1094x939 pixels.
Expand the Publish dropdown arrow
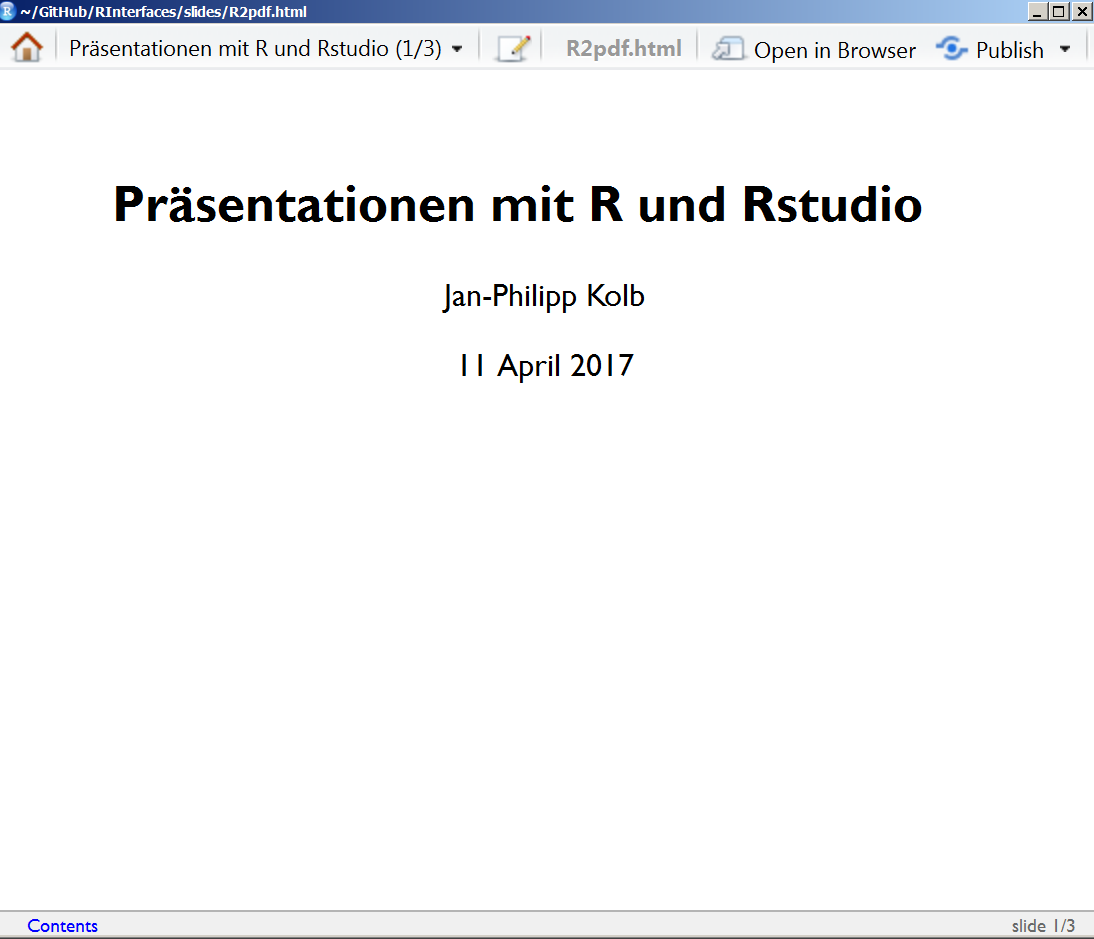(x=1065, y=50)
